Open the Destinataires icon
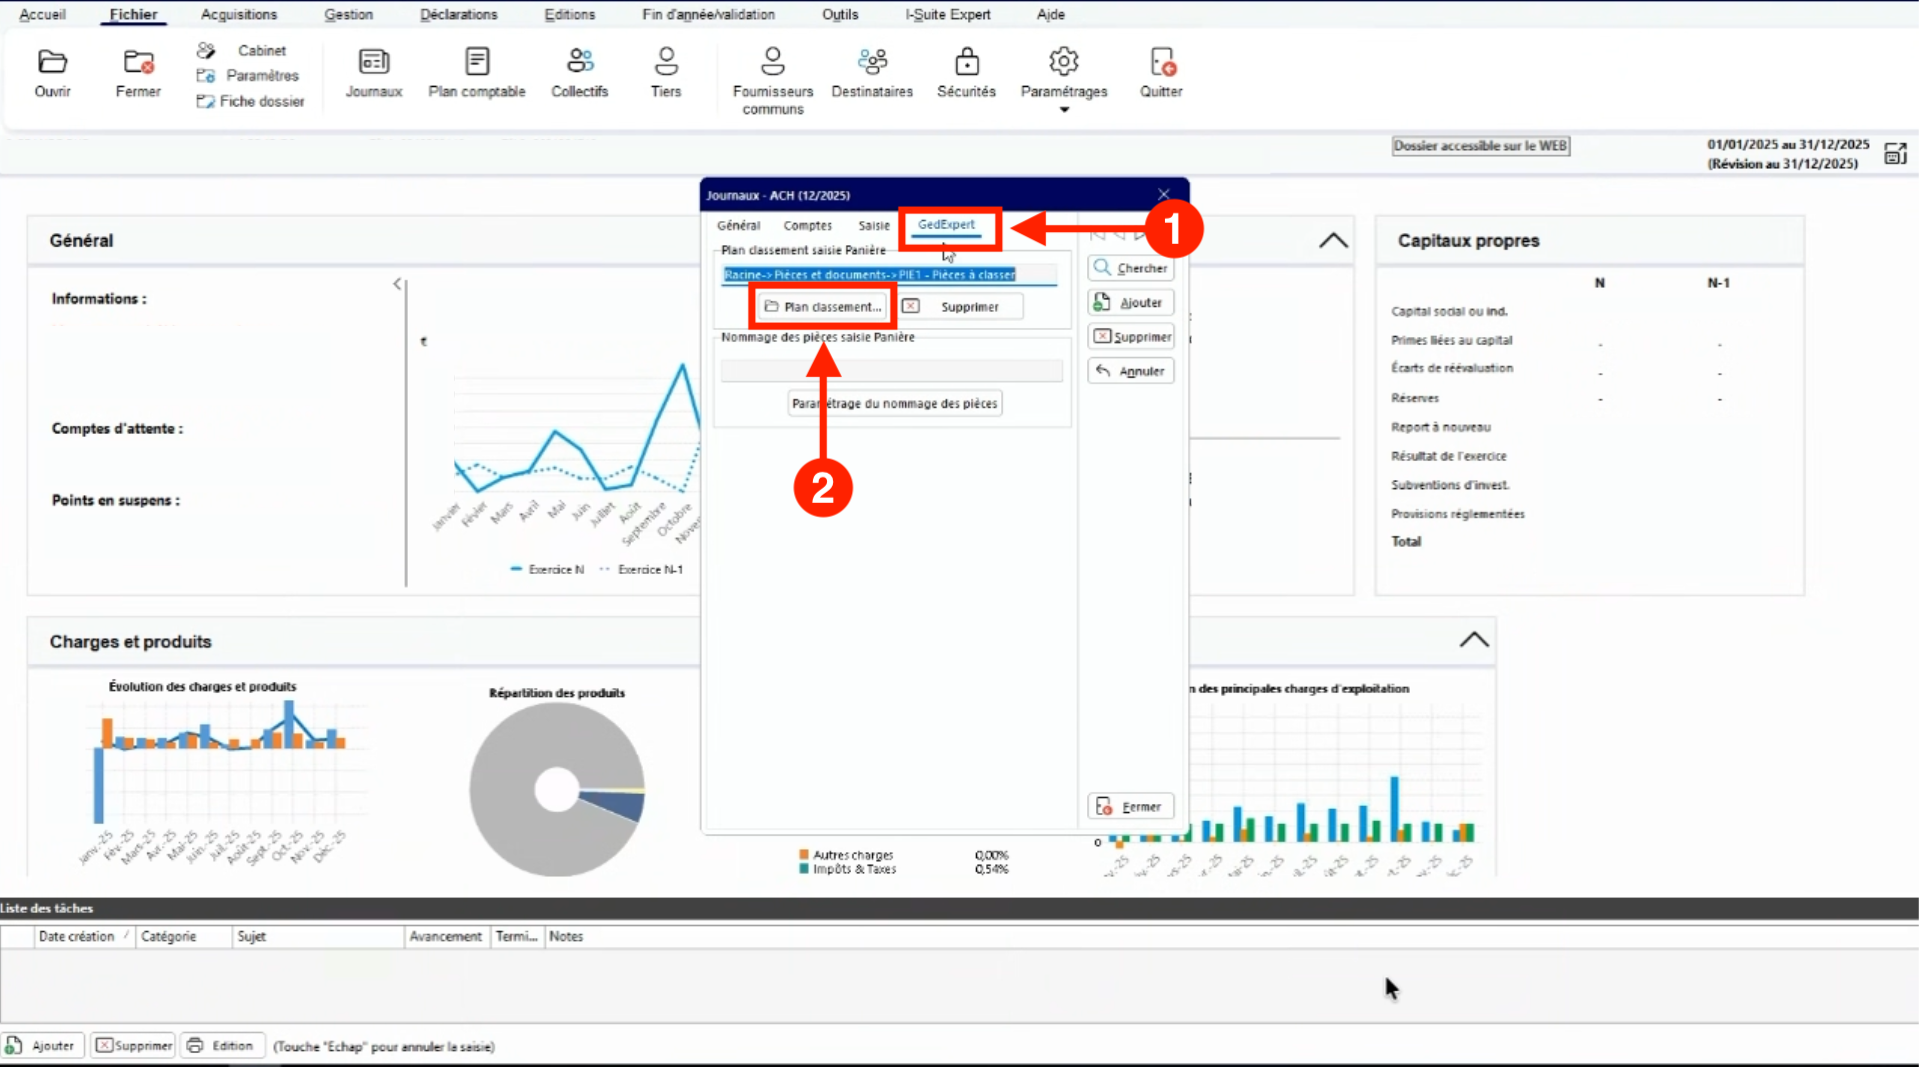The image size is (1919, 1067). click(x=872, y=73)
